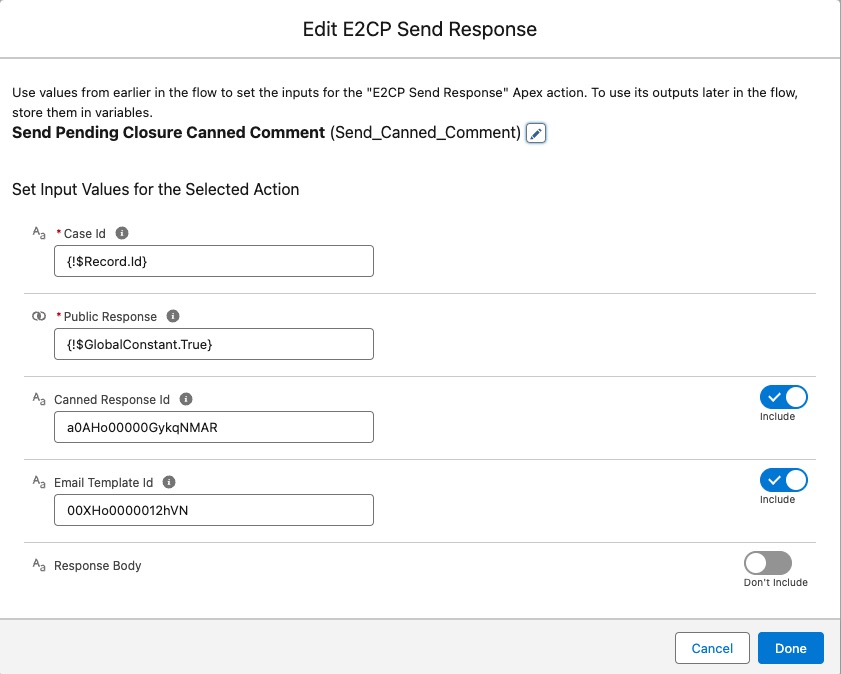Click the text type icon beside Email Template Id
This screenshot has width=841, height=674.
[x=39, y=483]
